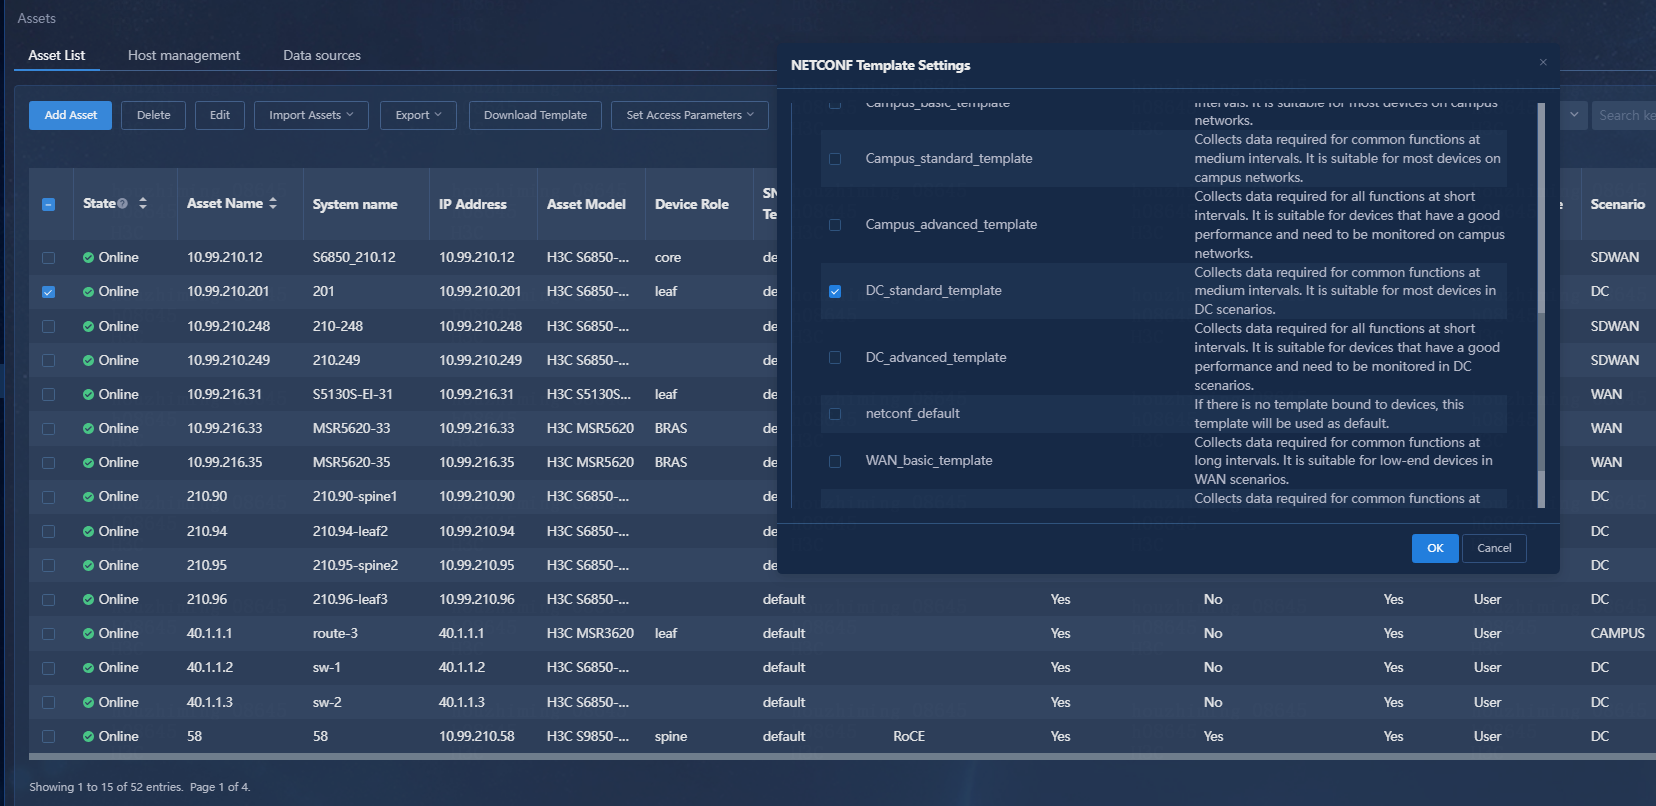This screenshot has height=806, width=1656.
Task: Click system name route-3
Action: pyautogui.click(x=335, y=634)
